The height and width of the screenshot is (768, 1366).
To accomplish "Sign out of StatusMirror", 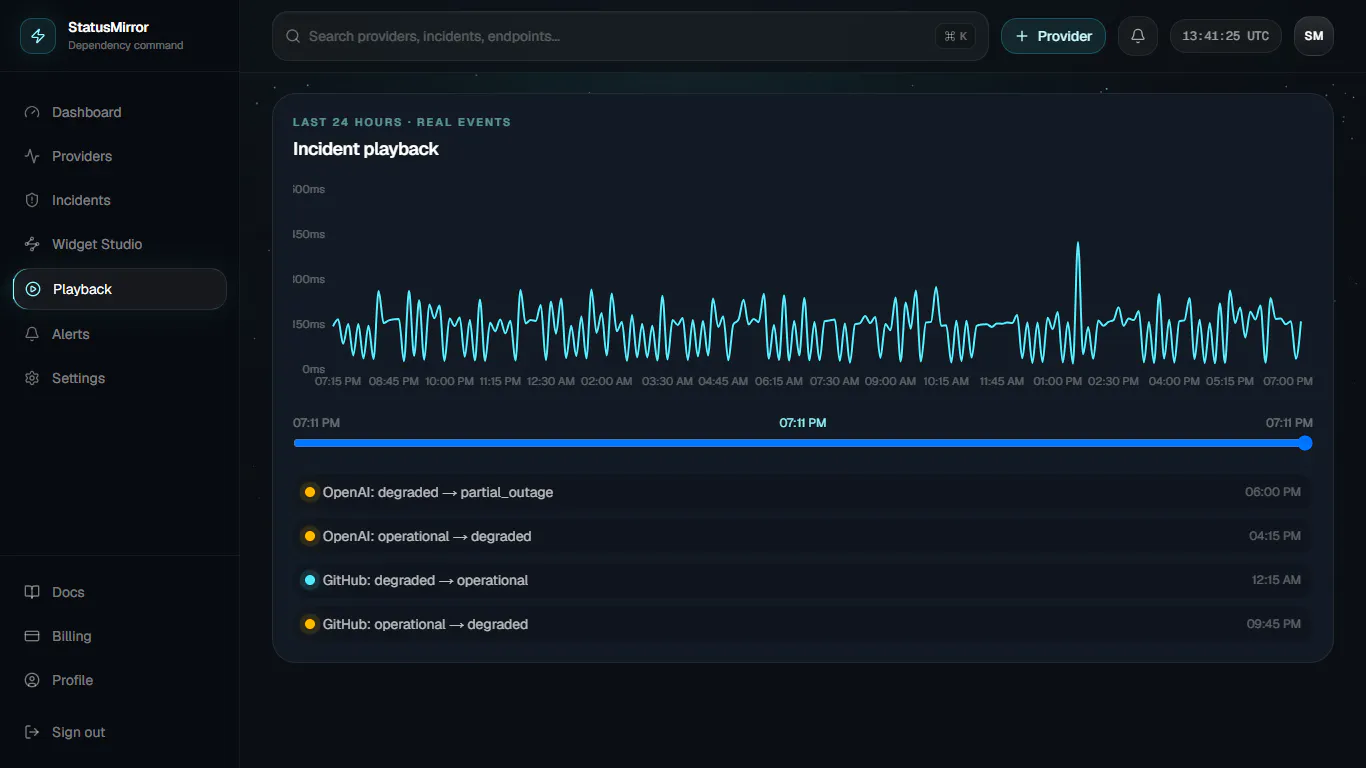I will click(x=120, y=732).
